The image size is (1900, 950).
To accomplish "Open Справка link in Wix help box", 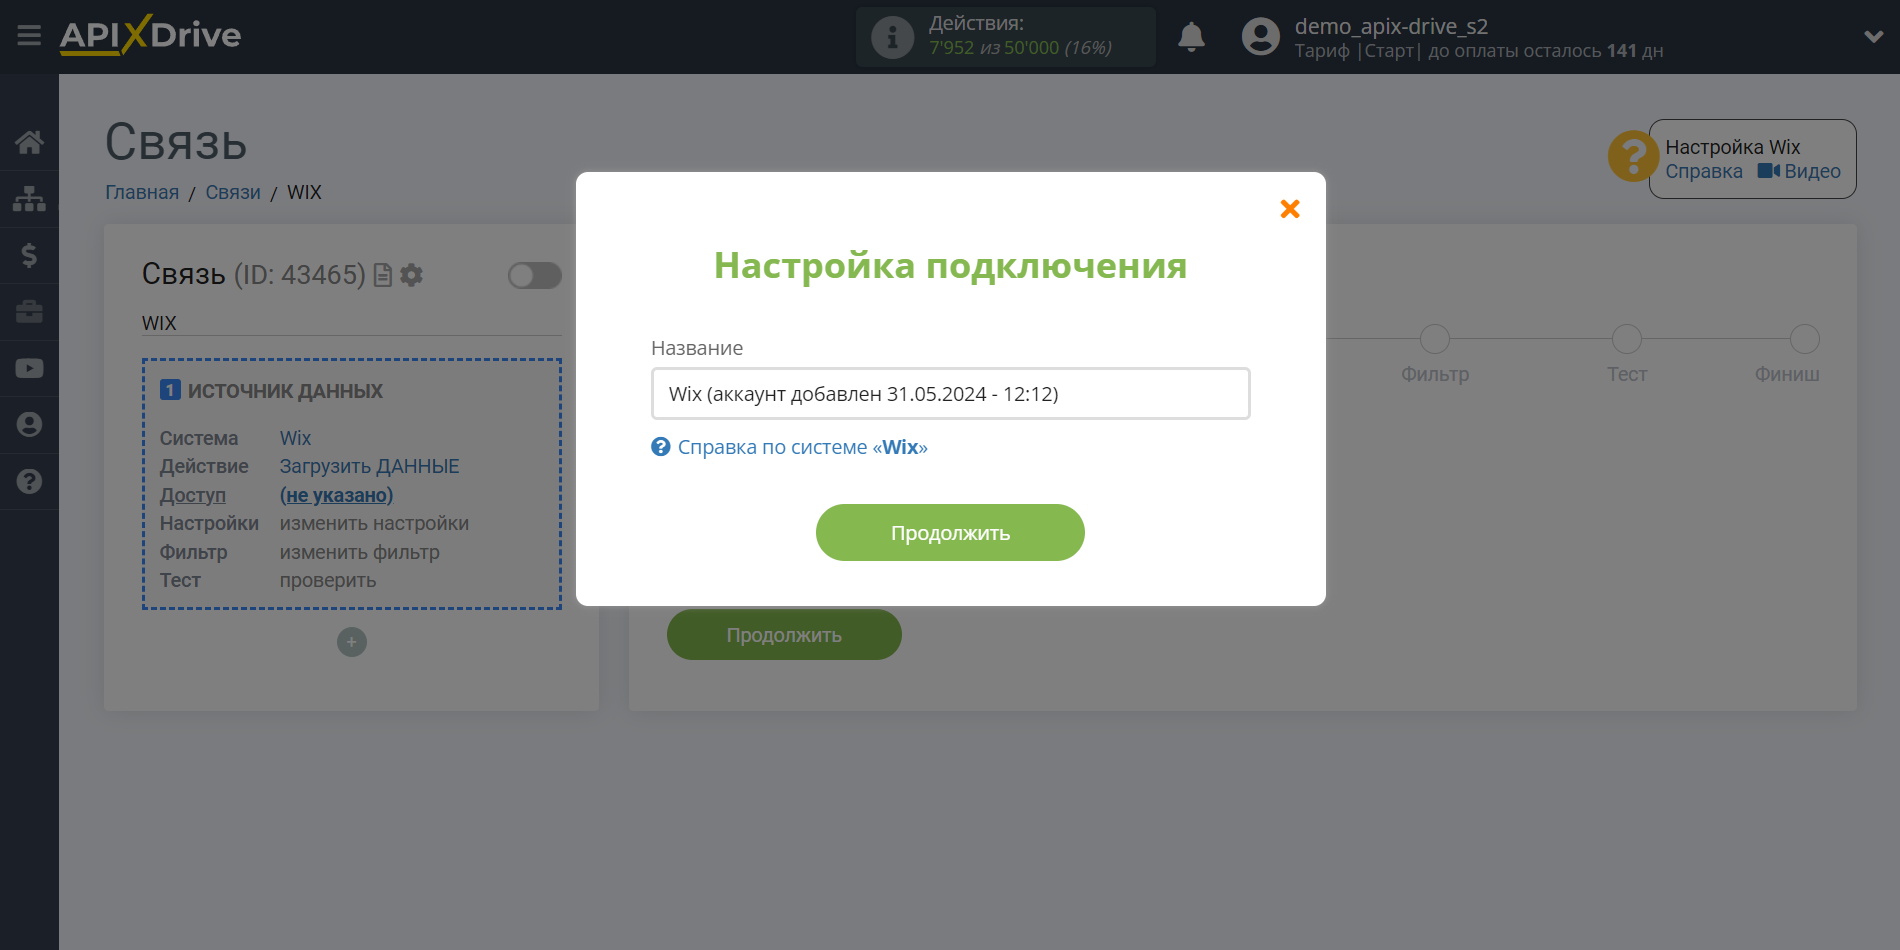I will tap(1704, 172).
